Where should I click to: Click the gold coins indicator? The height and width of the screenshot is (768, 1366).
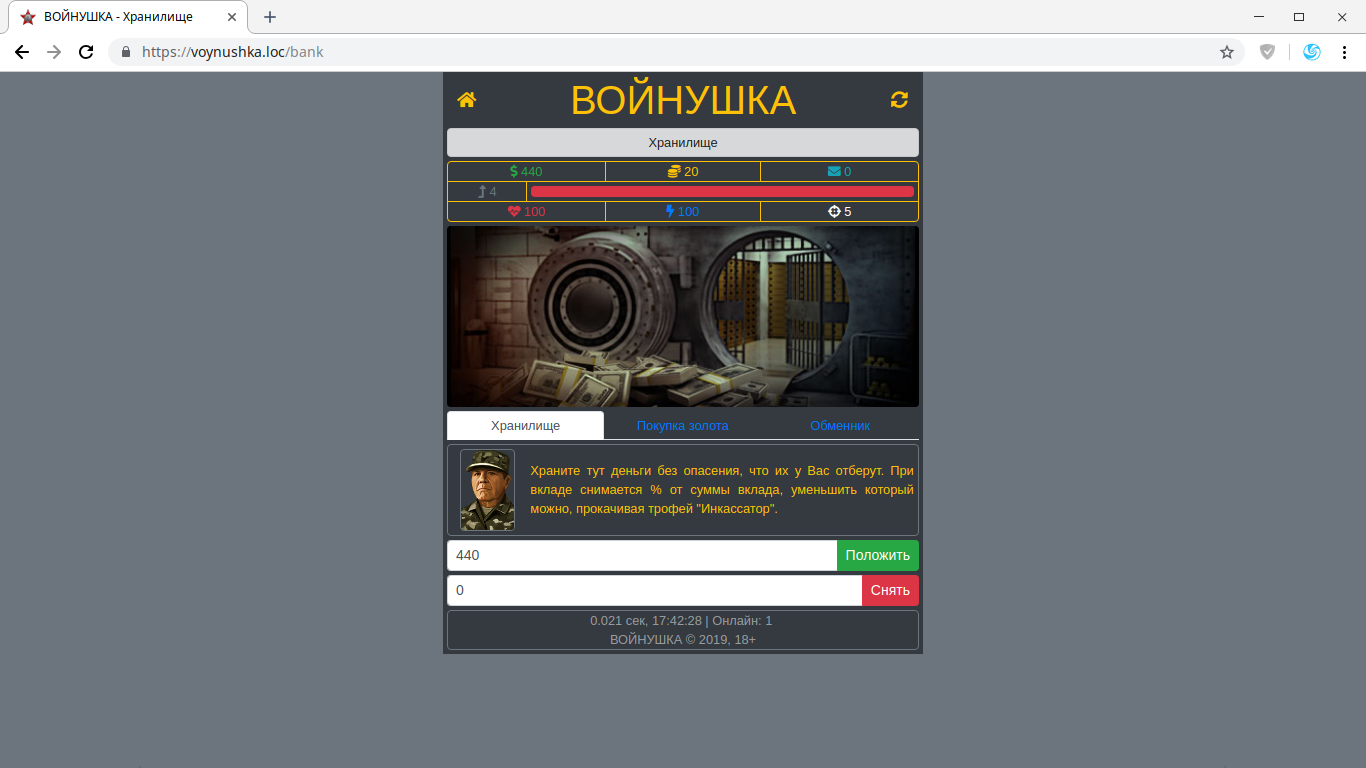coord(683,172)
